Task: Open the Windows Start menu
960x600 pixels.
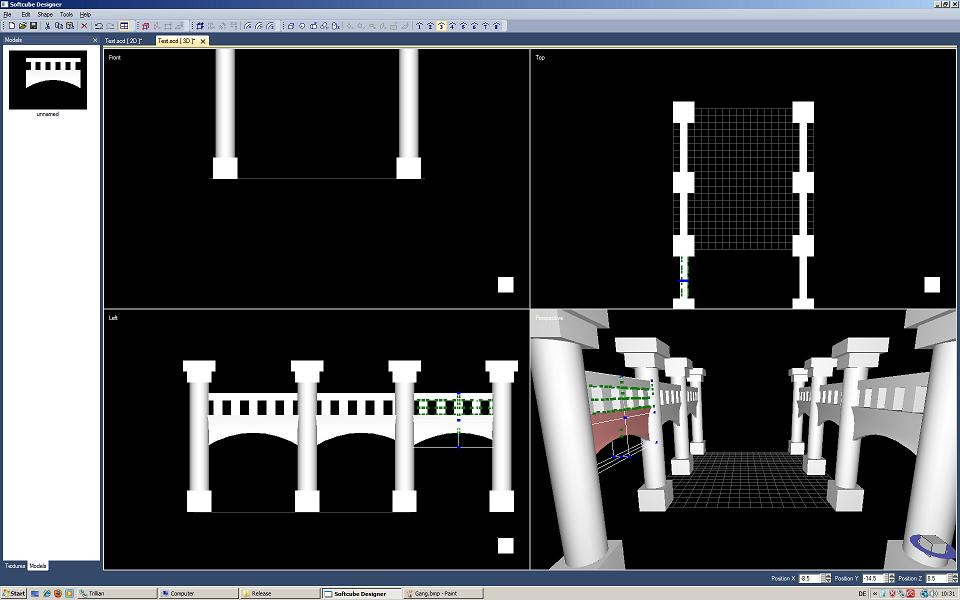Action: pyautogui.click(x=14, y=593)
